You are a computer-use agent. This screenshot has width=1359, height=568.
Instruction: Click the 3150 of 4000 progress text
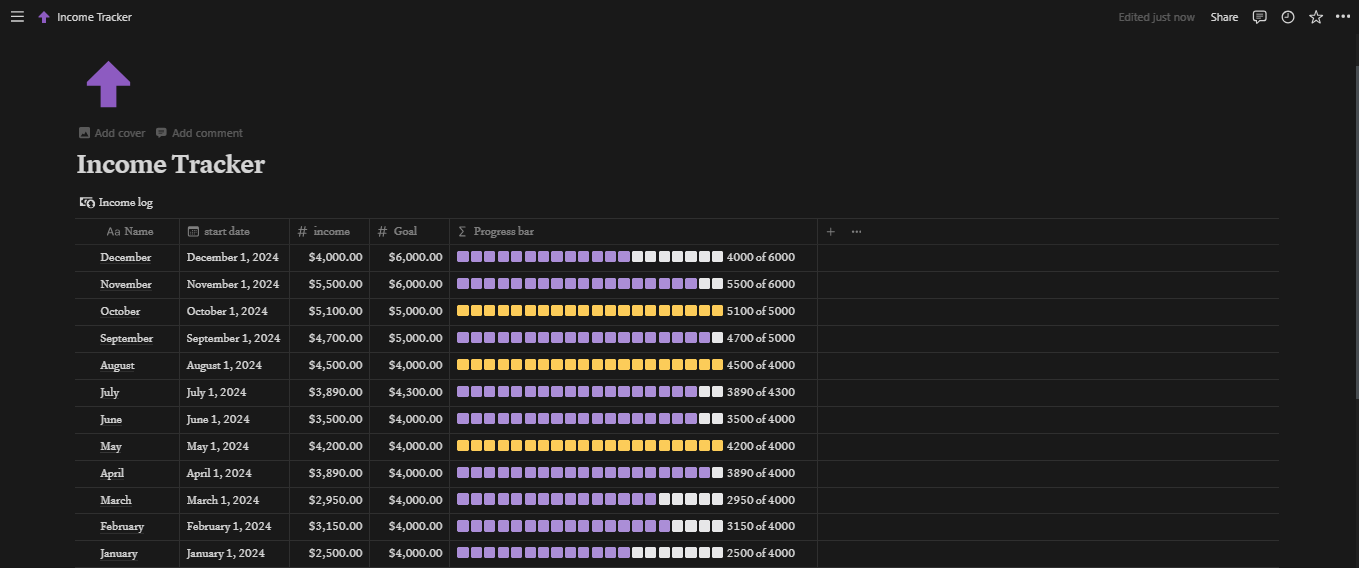click(761, 527)
